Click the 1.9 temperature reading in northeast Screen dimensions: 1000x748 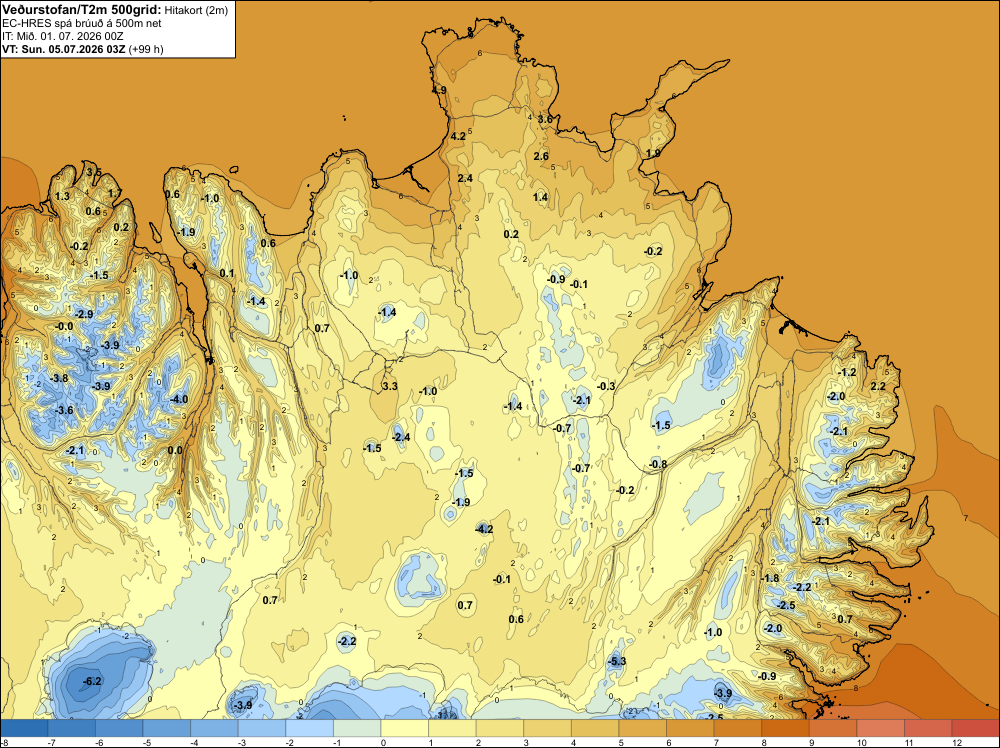tap(653, 153)
